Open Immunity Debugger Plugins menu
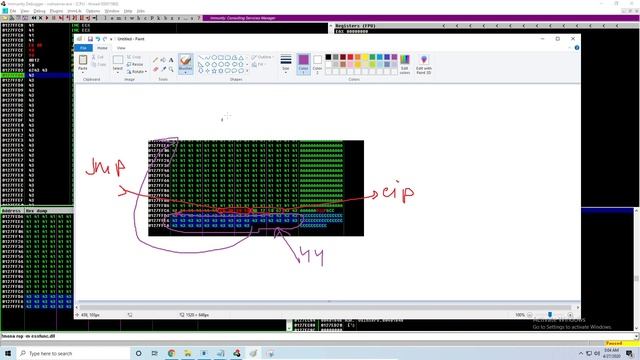Screen dimensions: 640x360 pos(56,11)
